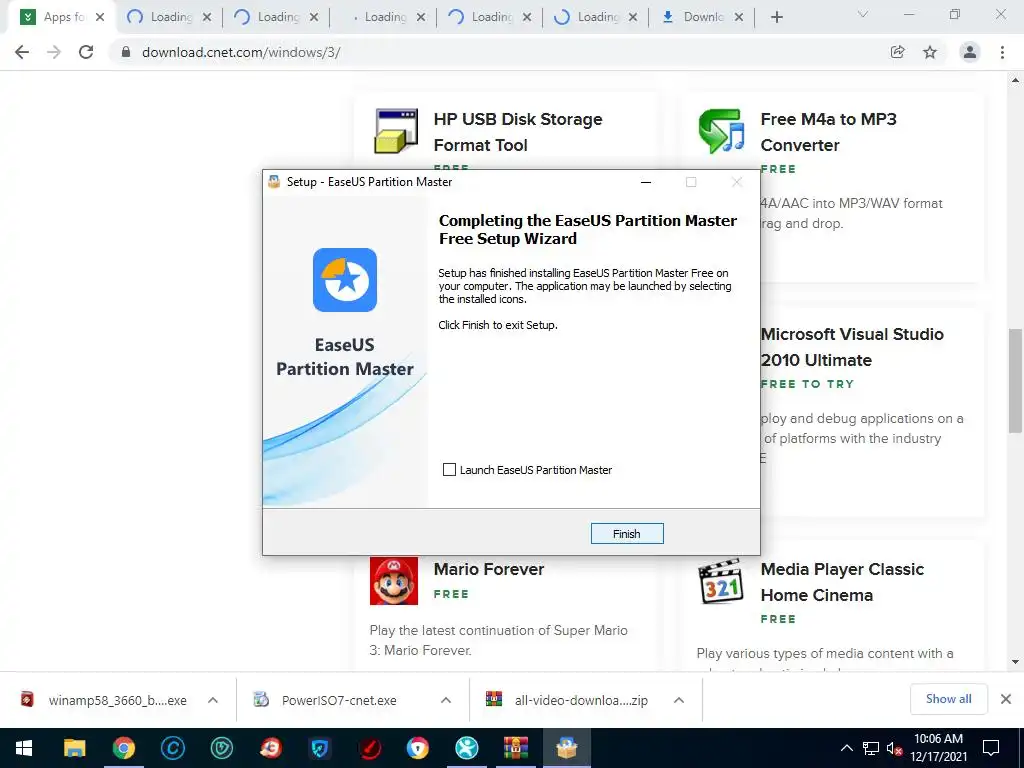
Task: Click the muted volume tray icon
Action: [895, 748]
